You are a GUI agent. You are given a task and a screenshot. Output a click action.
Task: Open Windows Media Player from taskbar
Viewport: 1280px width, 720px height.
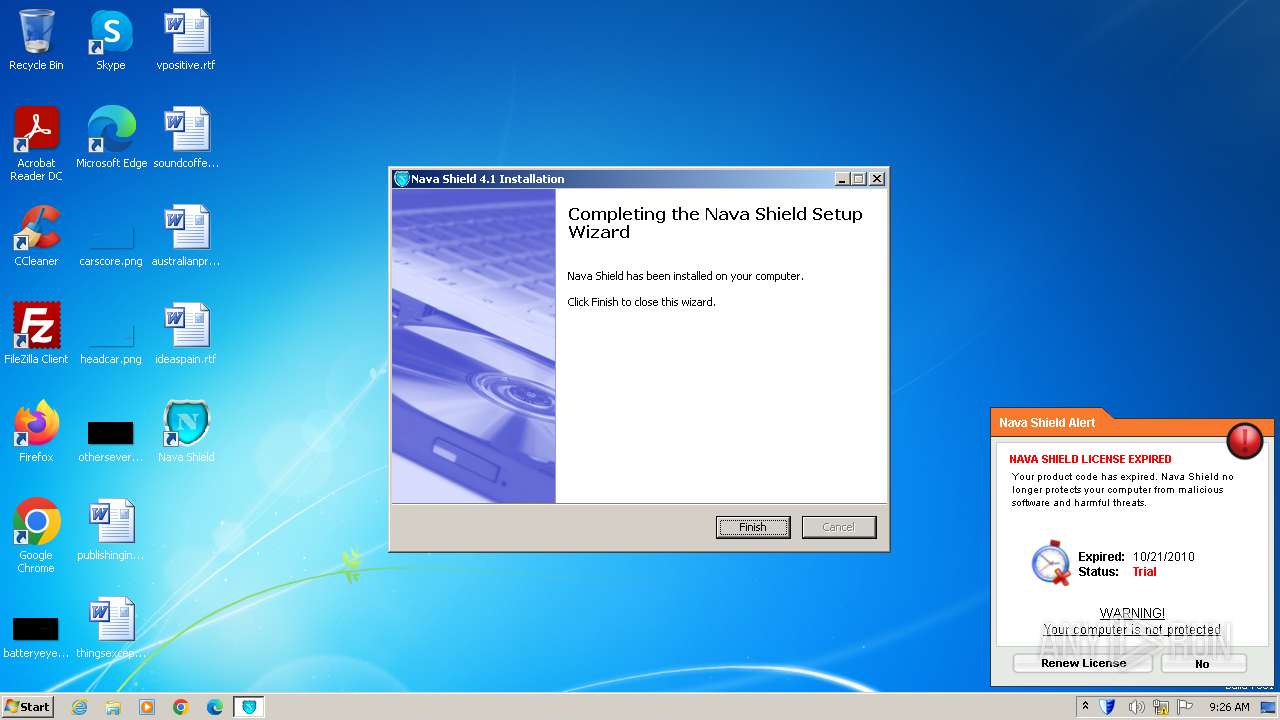[x=147, y=707]
